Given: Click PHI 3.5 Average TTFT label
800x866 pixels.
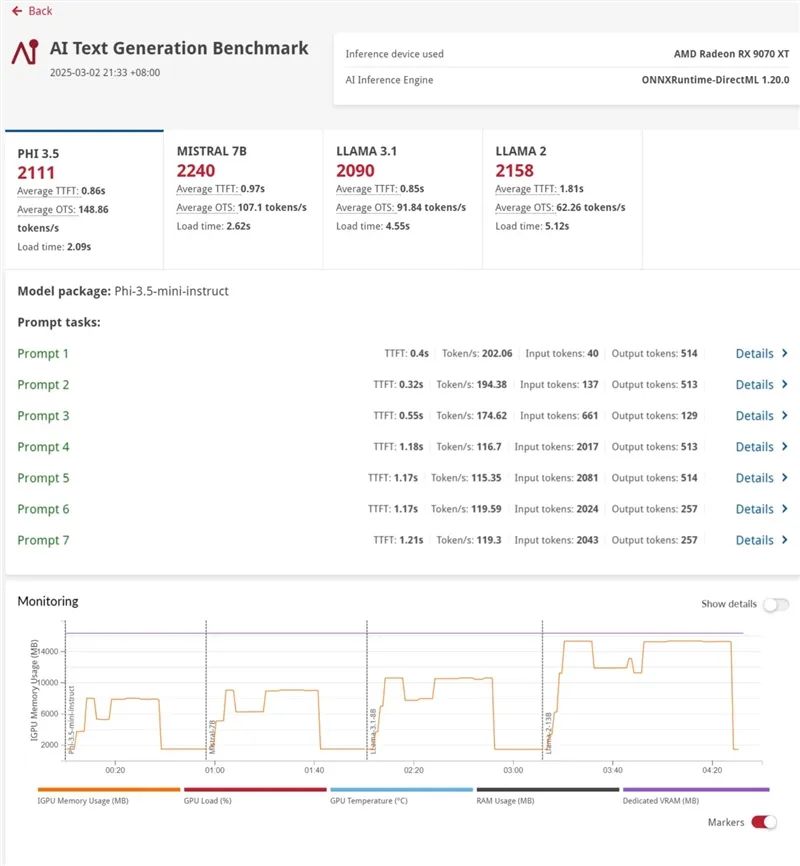Looking at the screenshot, I should click(48, 191).
